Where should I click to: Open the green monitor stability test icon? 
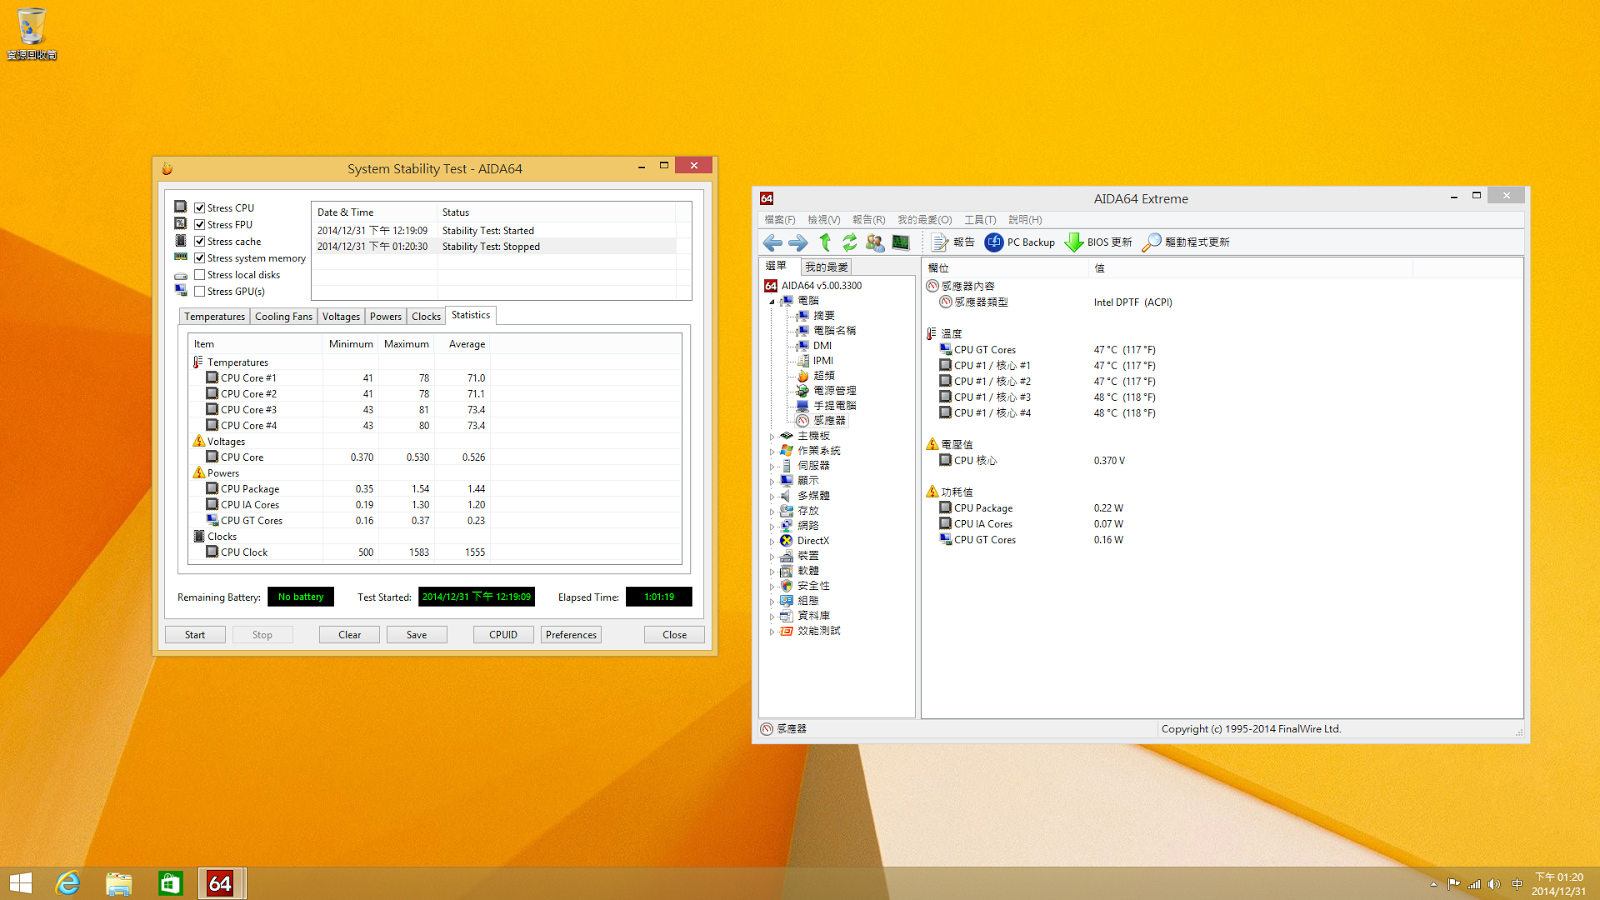click(x=901, y=242)
